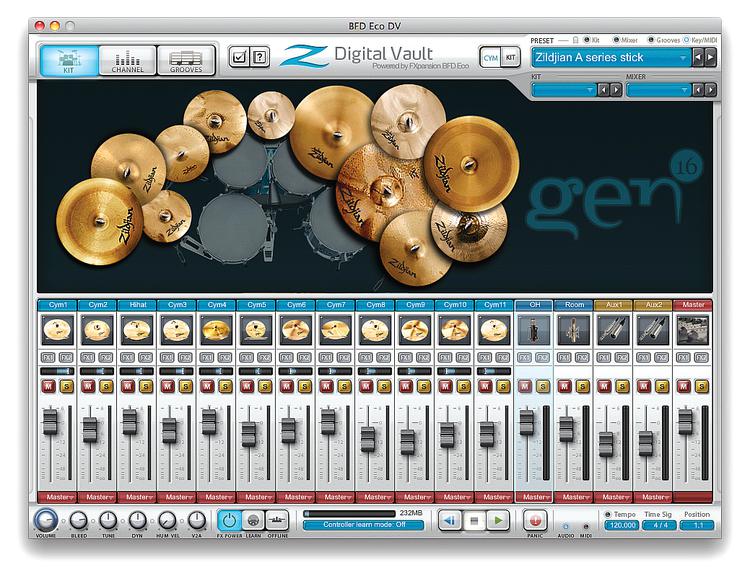750x578 pixels.
Task: Open Aux2 output routing Master dropdown
Action: [653, 497]
